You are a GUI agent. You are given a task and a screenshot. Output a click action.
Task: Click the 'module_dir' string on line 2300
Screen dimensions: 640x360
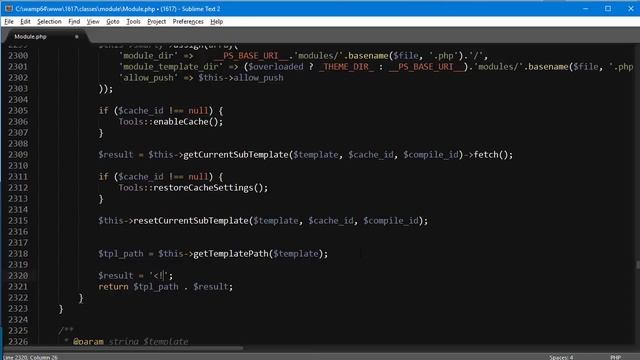(x=149, y=56)
